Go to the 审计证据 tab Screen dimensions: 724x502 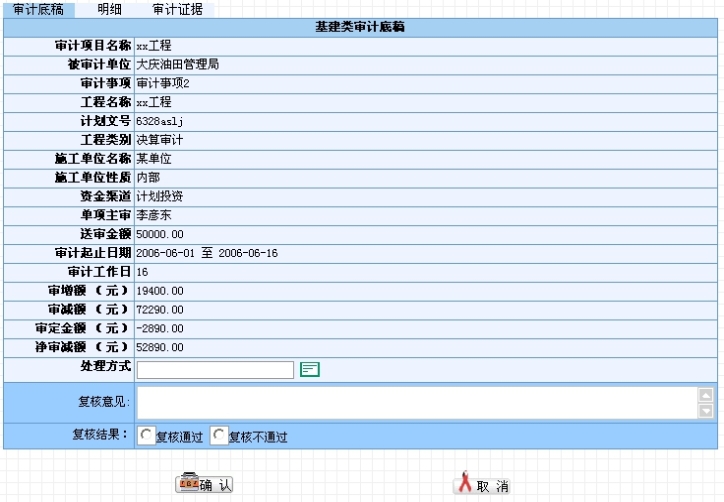point(177,9)
